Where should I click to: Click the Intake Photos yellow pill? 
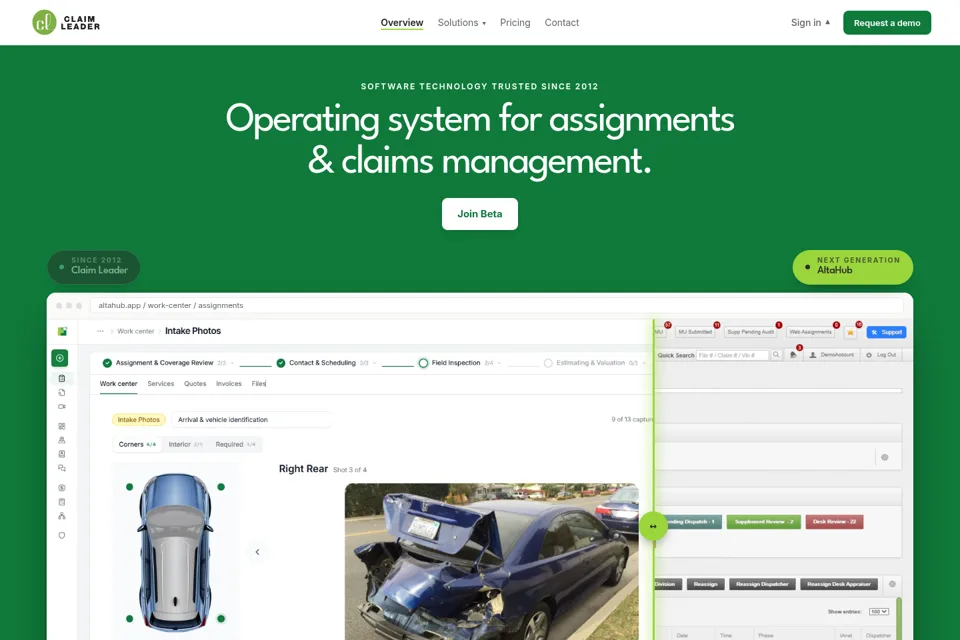(138, 420)
